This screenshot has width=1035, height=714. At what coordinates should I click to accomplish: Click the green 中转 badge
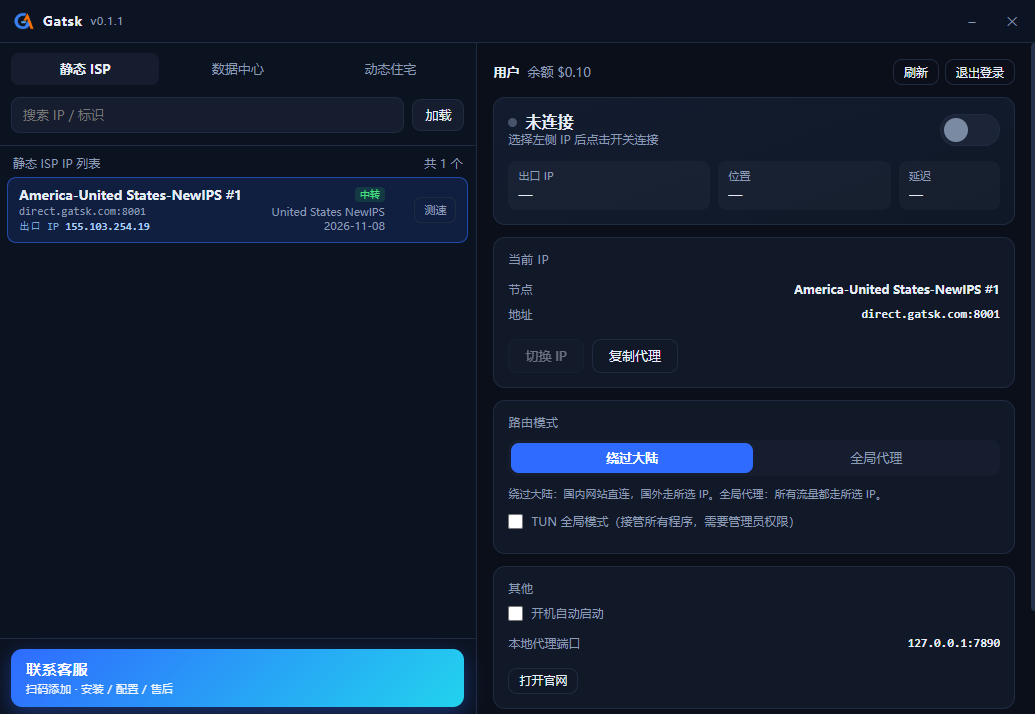point(370,195)
